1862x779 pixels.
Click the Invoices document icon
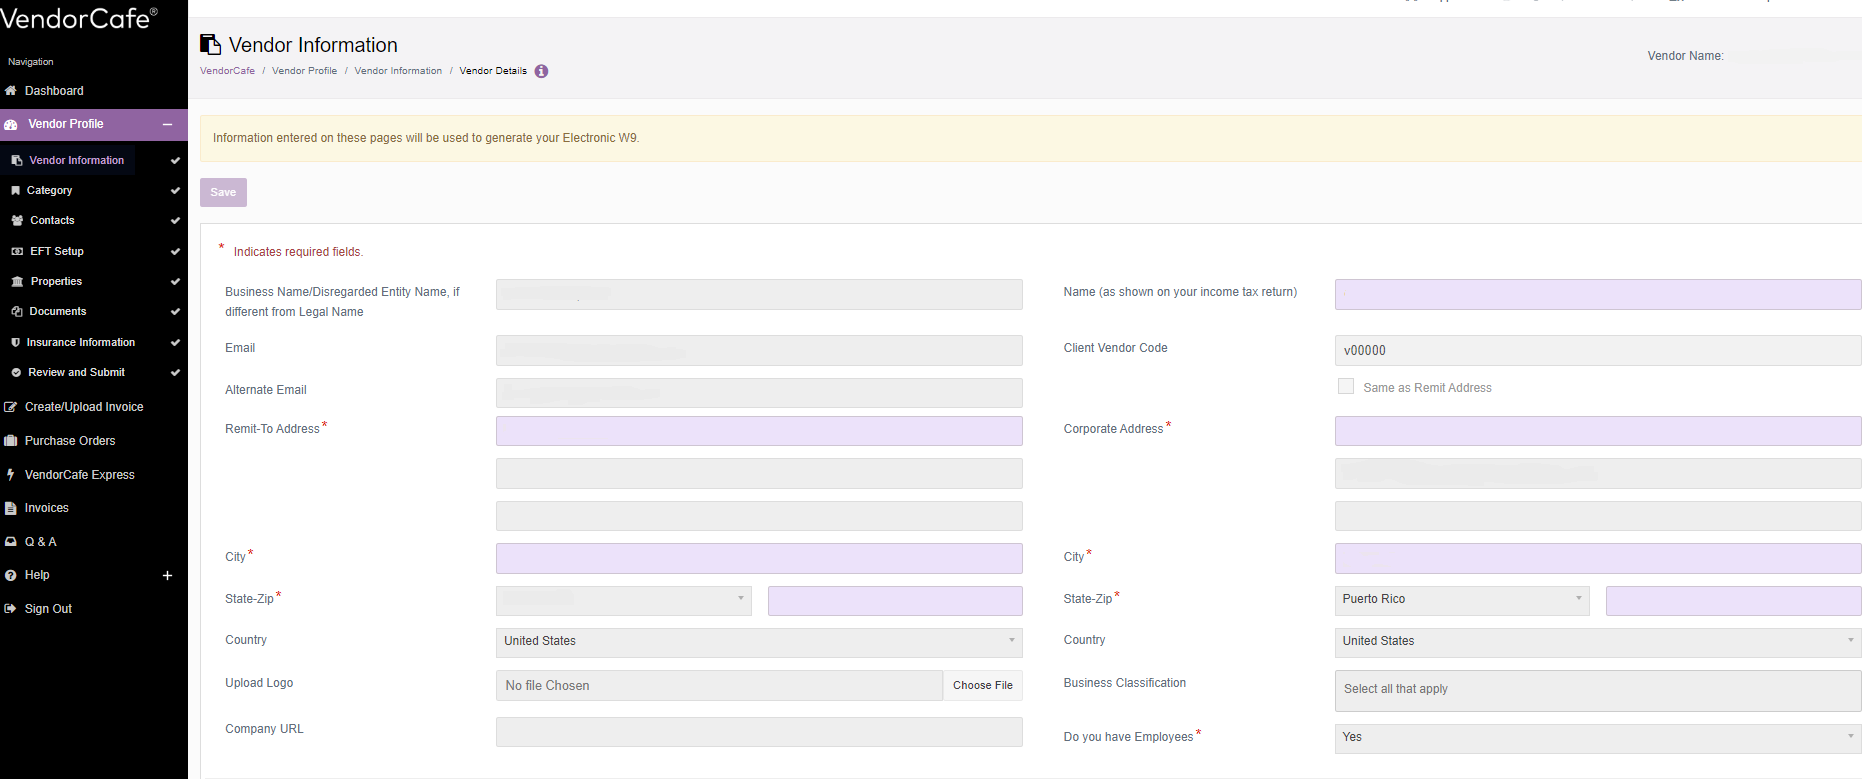[11, 508]
